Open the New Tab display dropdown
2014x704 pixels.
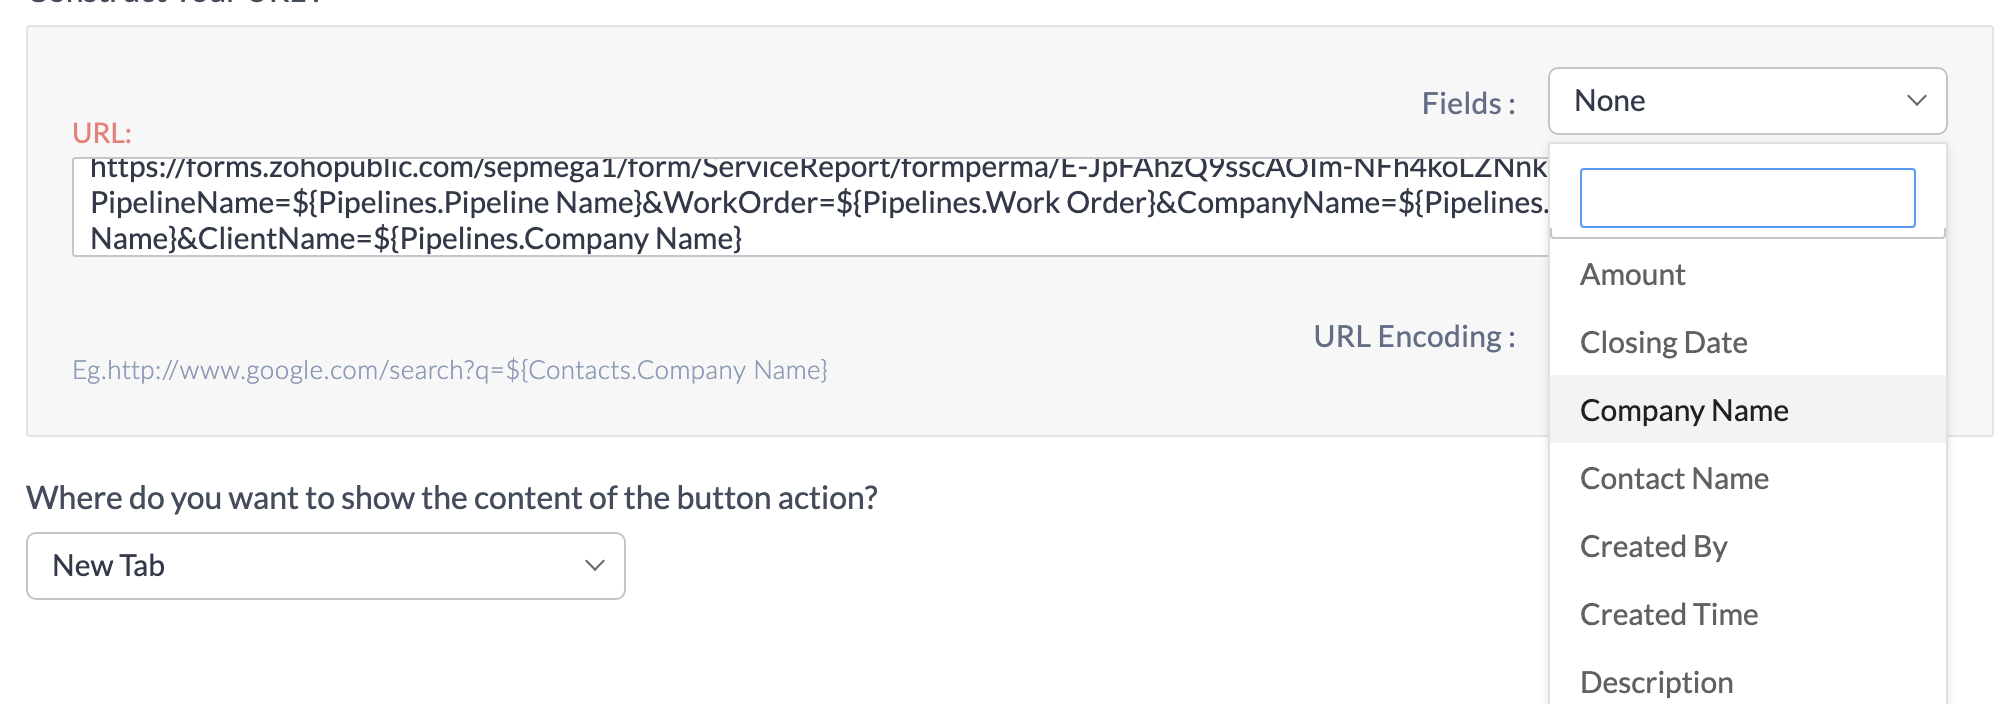(x=325, y=566)
